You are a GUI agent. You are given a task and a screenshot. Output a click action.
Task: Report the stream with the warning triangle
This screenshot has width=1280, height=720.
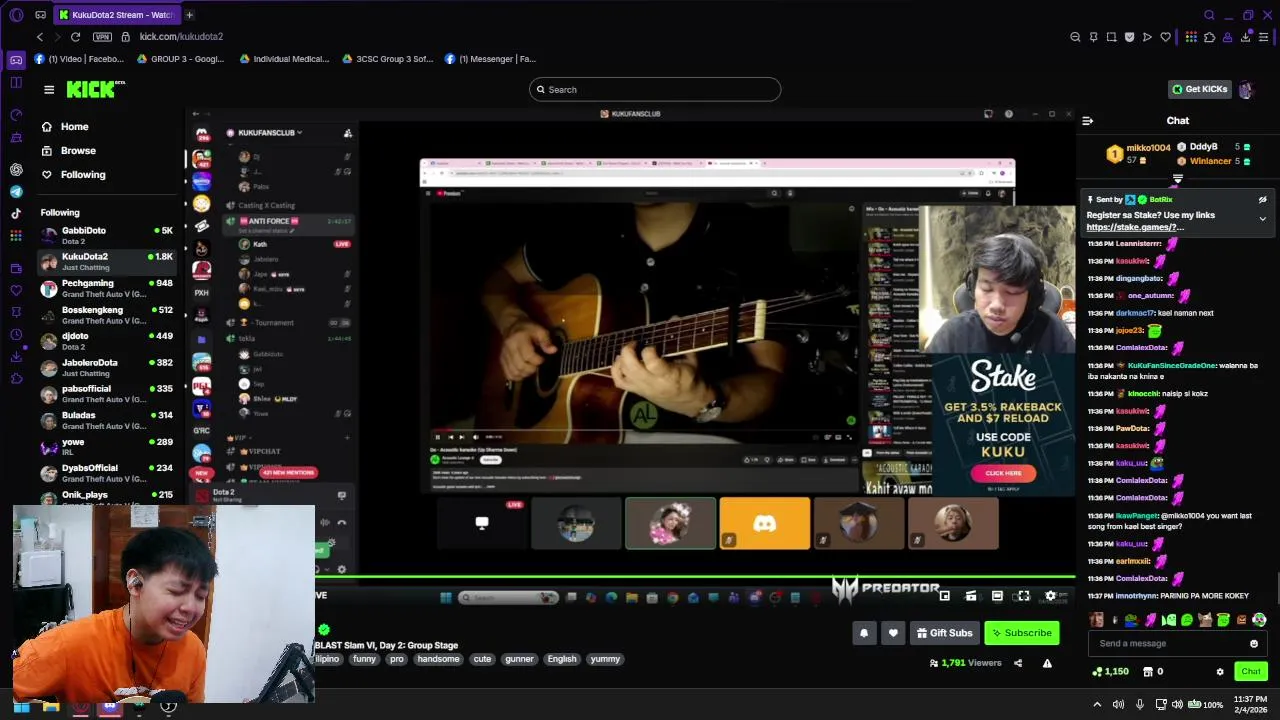1047,663
